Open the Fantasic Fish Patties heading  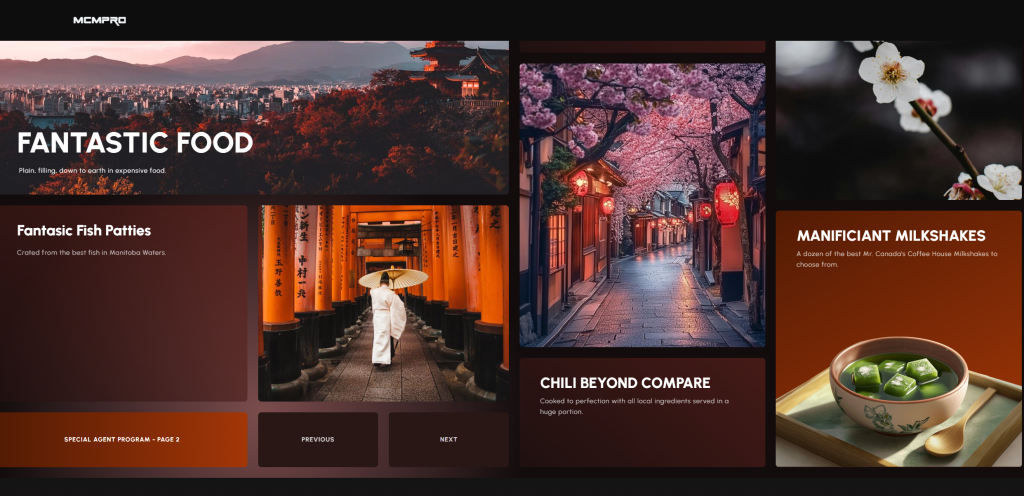tap(84, 231)
